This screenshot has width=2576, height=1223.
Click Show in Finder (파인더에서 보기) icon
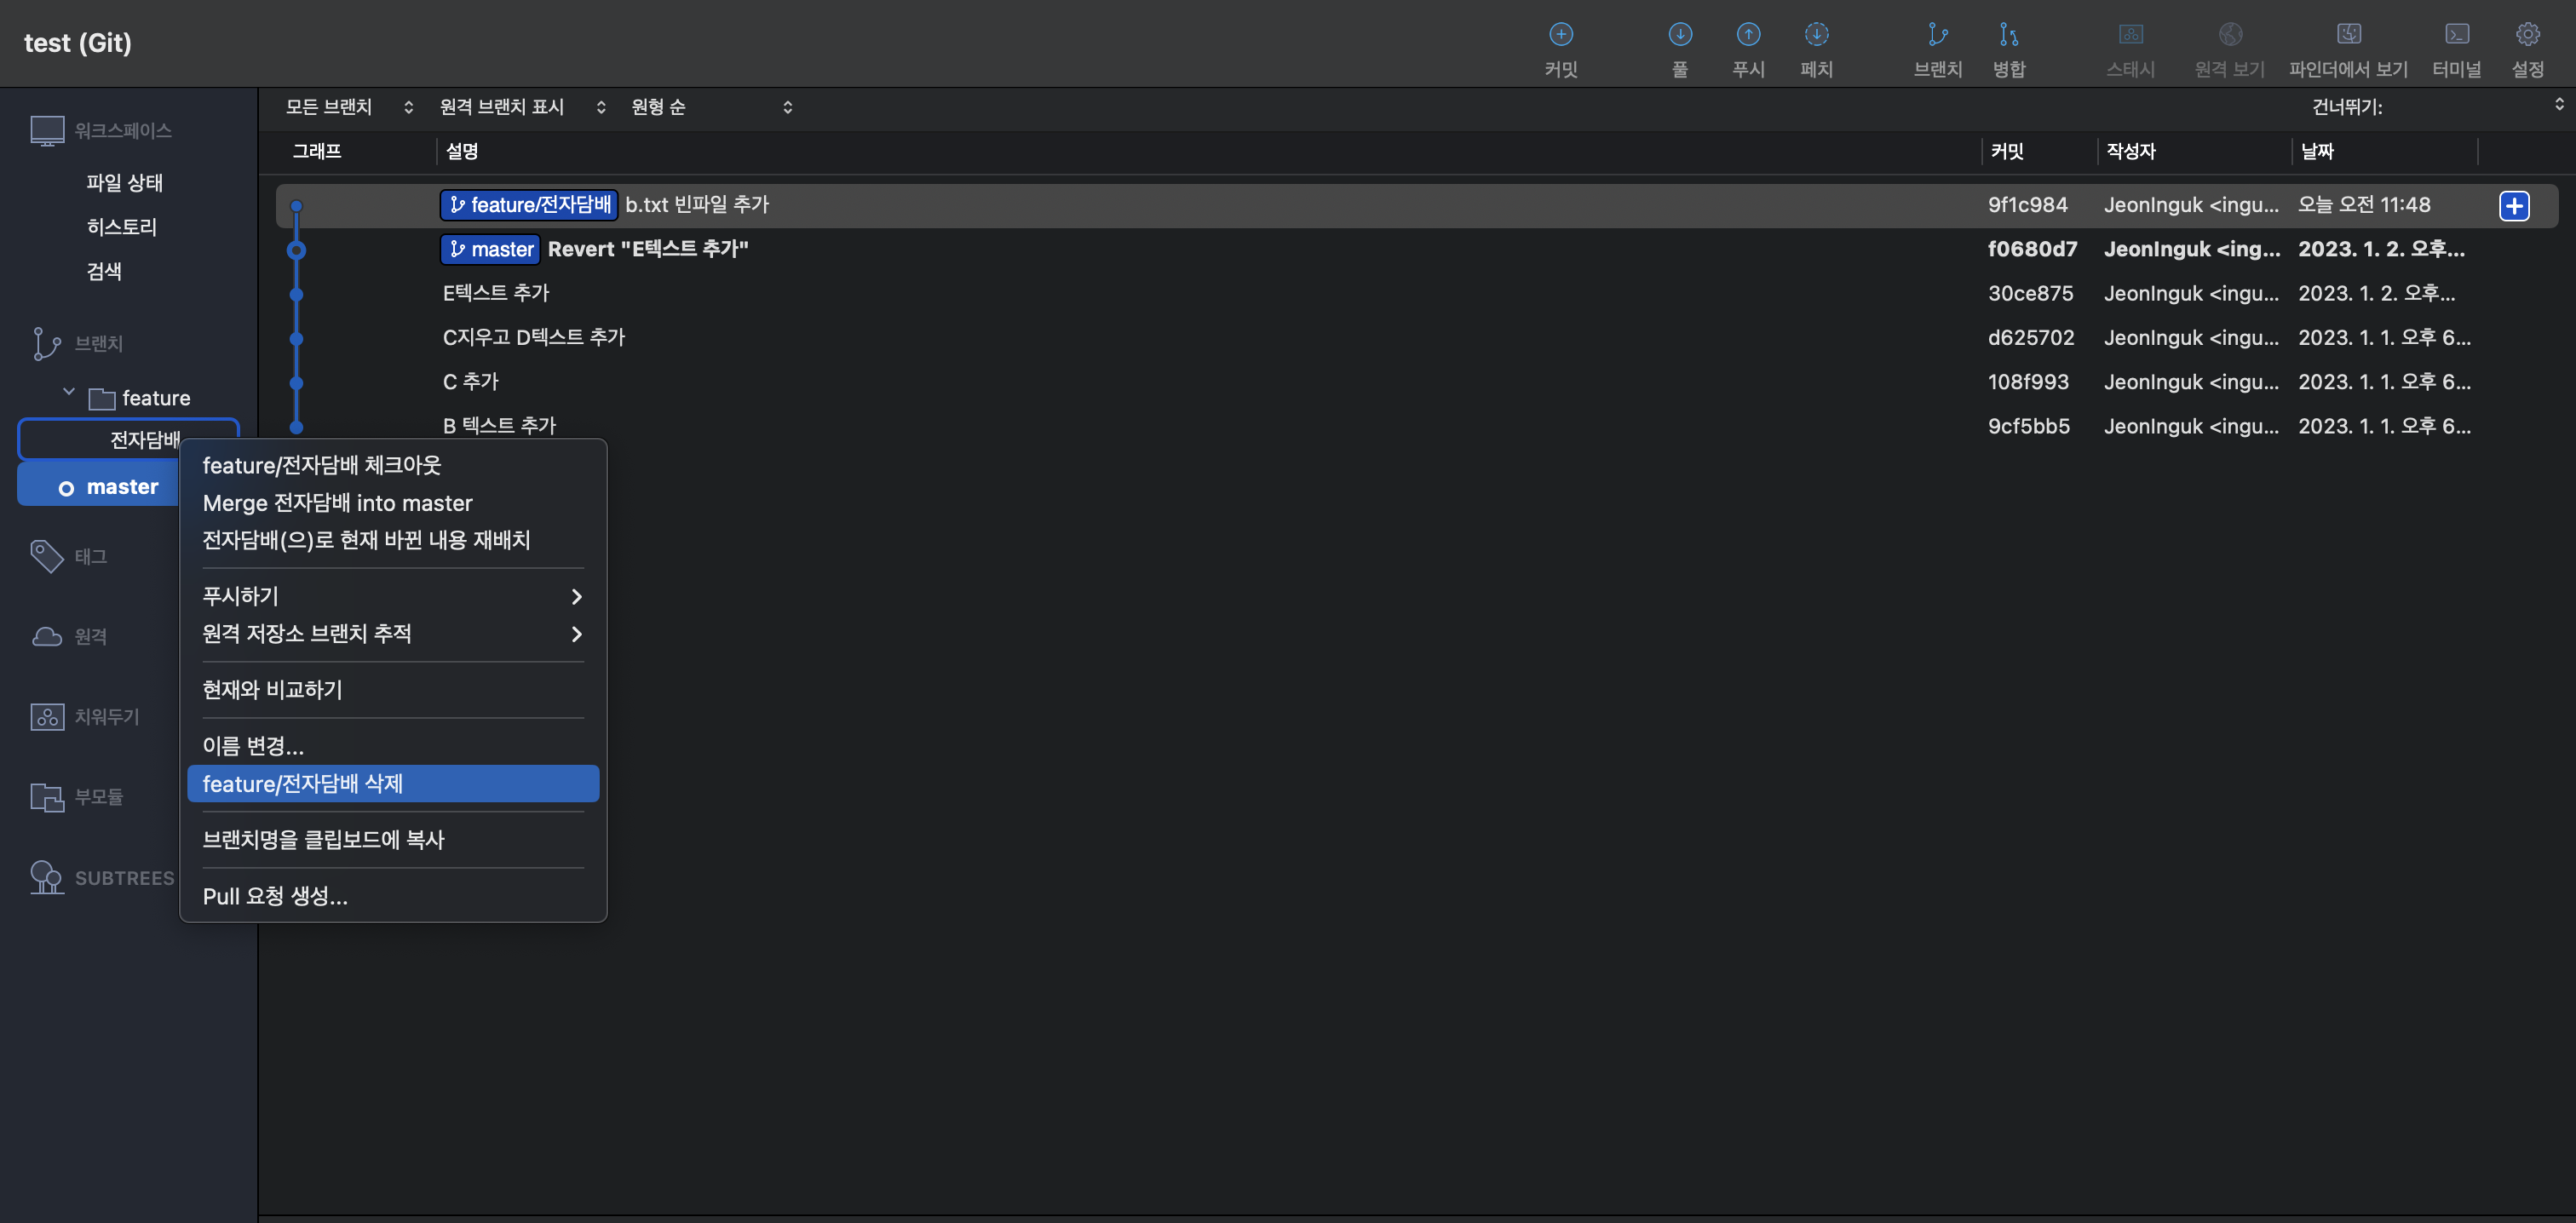(x=2348, y=36)
